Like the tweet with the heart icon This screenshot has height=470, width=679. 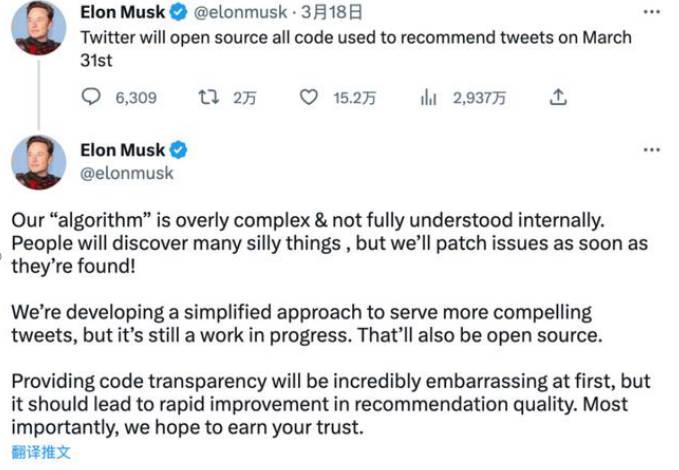pos(310,97)
